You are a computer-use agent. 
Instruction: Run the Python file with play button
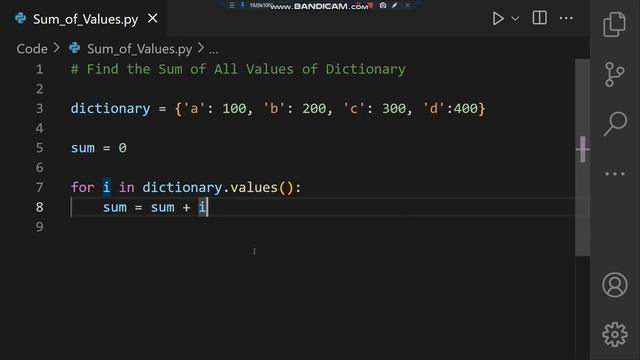click(x=498, y=19)
